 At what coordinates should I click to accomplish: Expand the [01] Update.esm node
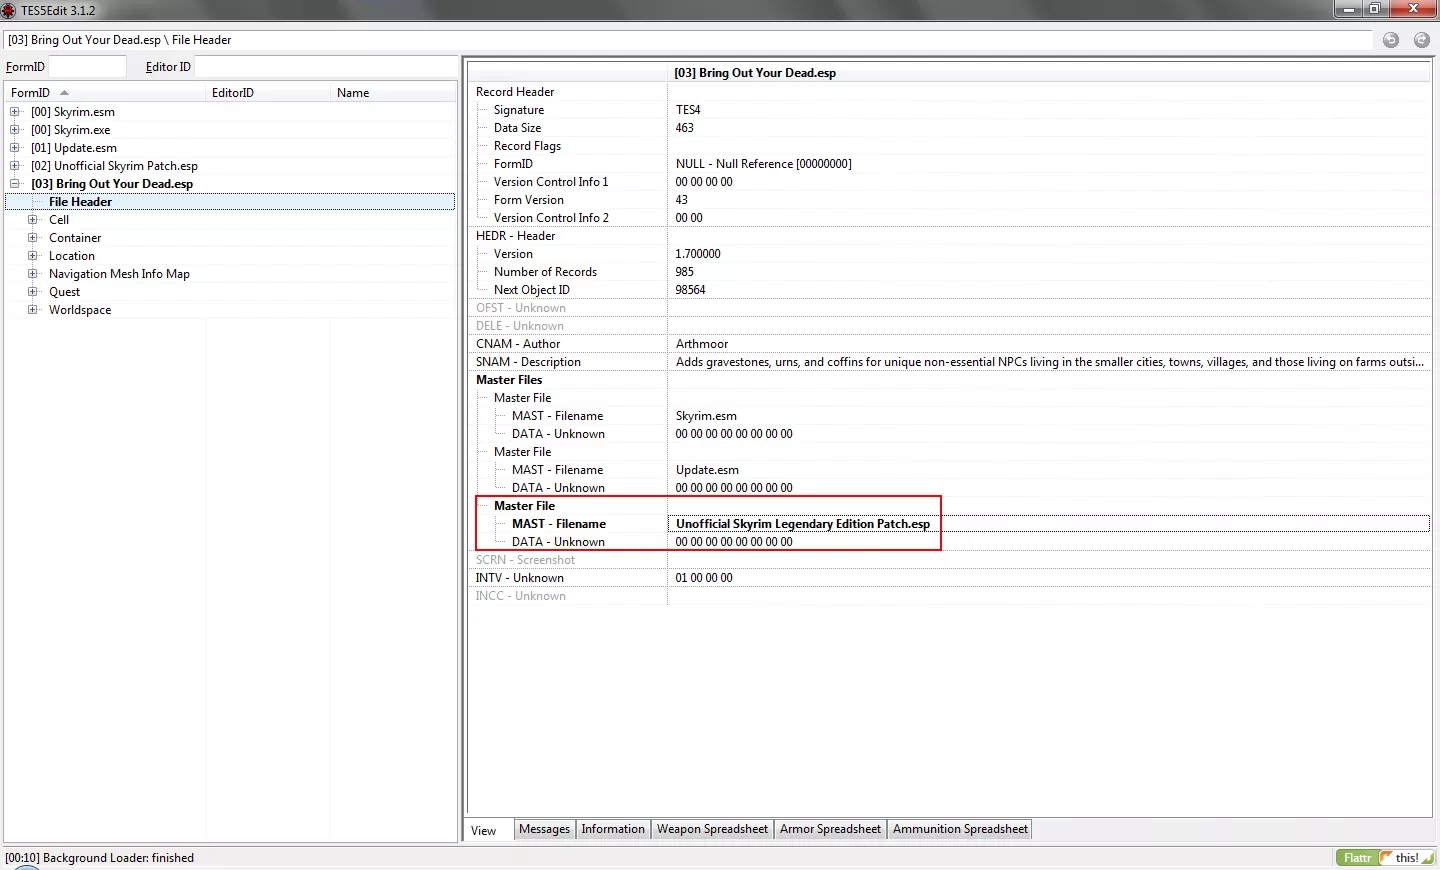(x=15, y=148)
